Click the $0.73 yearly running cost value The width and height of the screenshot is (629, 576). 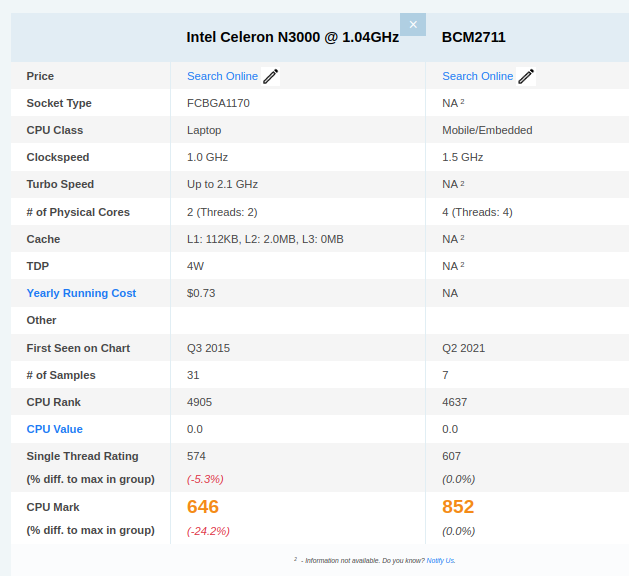pyautogui.click(x=201, y=293)
